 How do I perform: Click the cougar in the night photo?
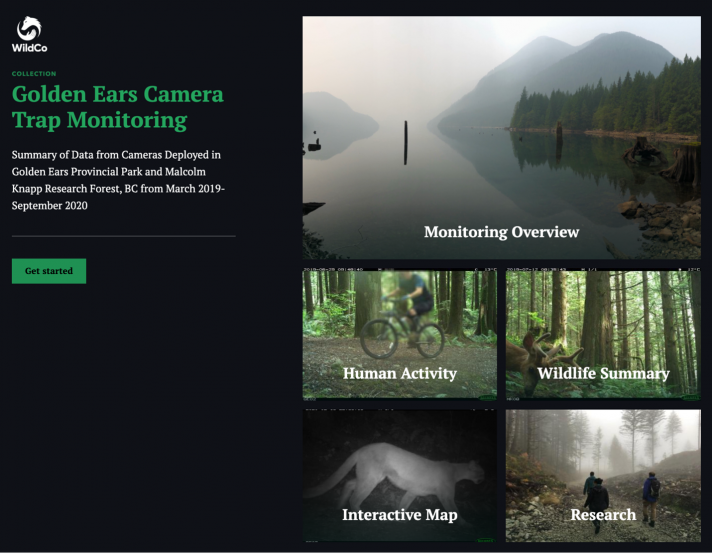[x=394, y=474]
